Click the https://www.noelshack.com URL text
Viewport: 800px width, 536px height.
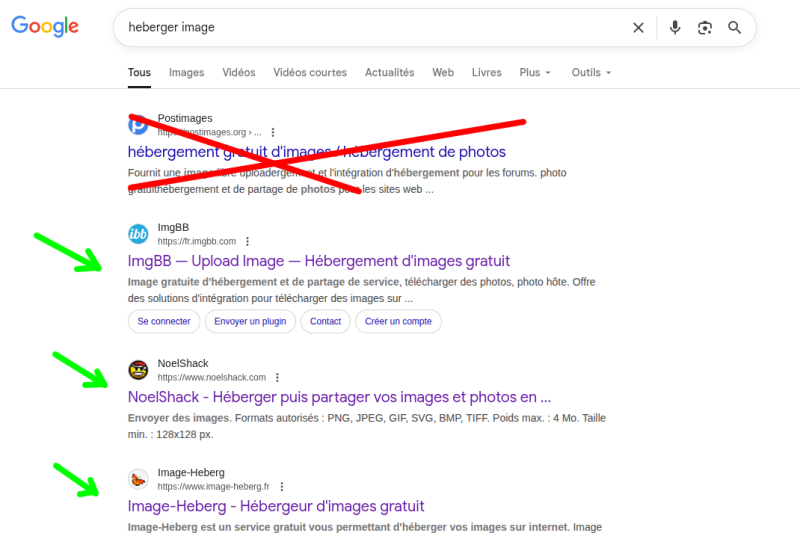coord(212,377)
